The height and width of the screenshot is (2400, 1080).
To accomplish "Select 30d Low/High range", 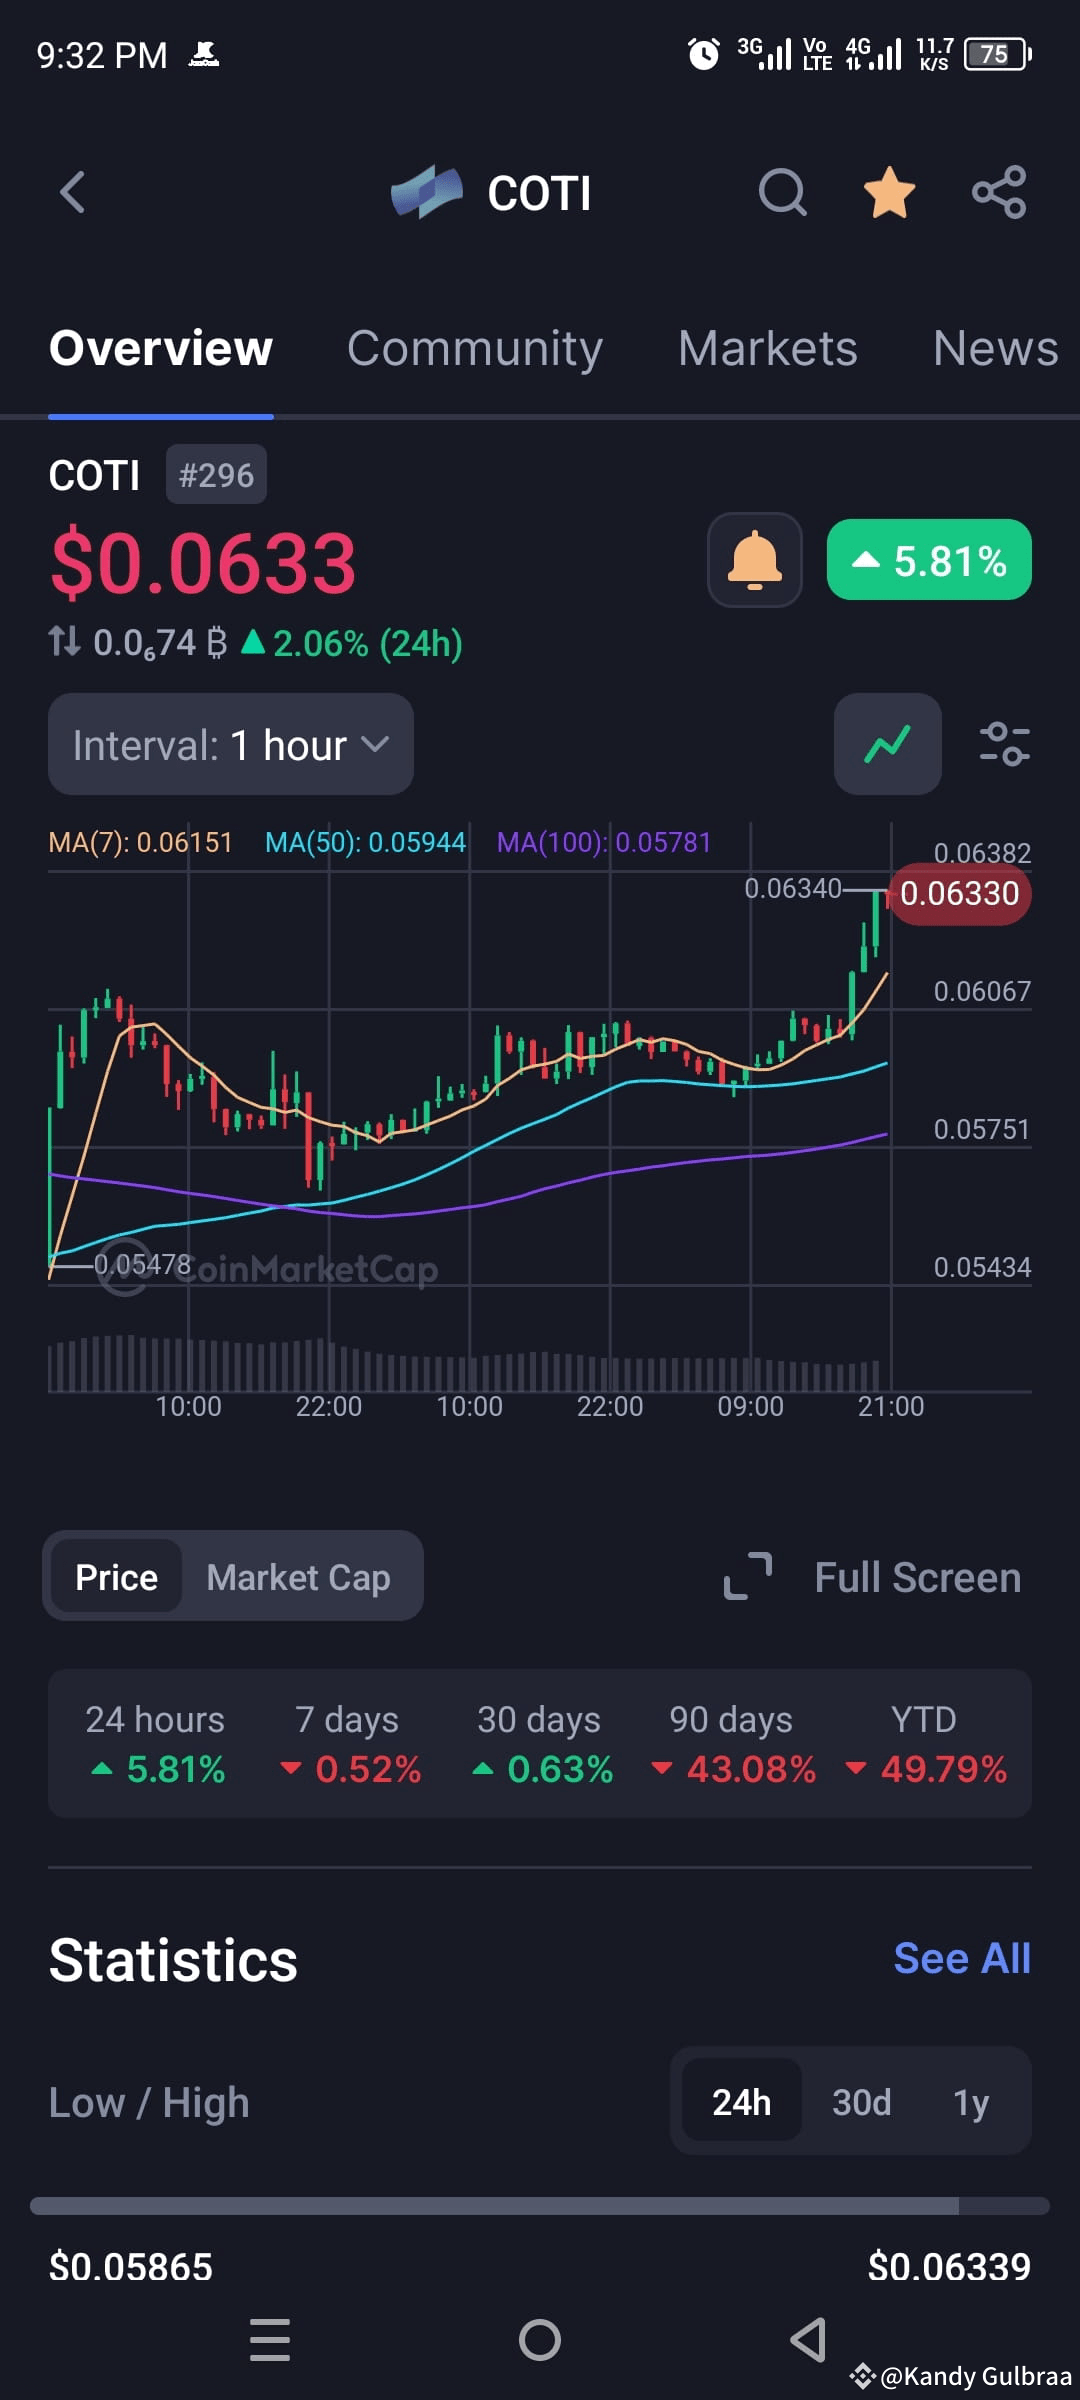I will [x=861, y=2102].
